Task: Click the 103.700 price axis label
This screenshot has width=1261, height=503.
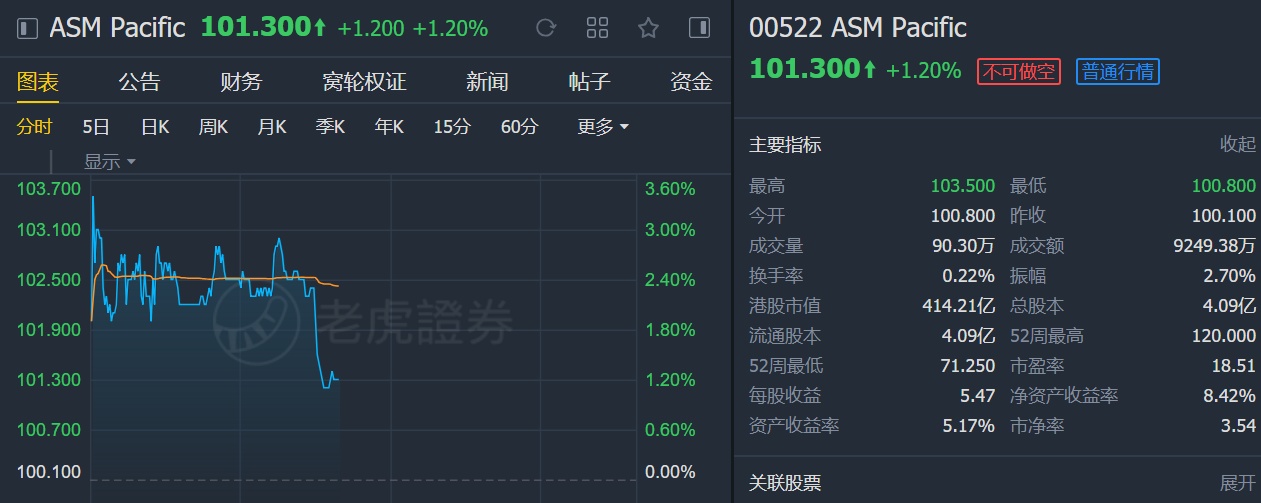Action: coord(49,189)
